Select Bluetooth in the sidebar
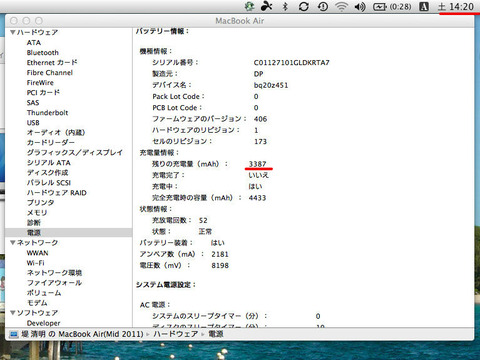This screenshot has width=480, height=360. click(43, 53)
